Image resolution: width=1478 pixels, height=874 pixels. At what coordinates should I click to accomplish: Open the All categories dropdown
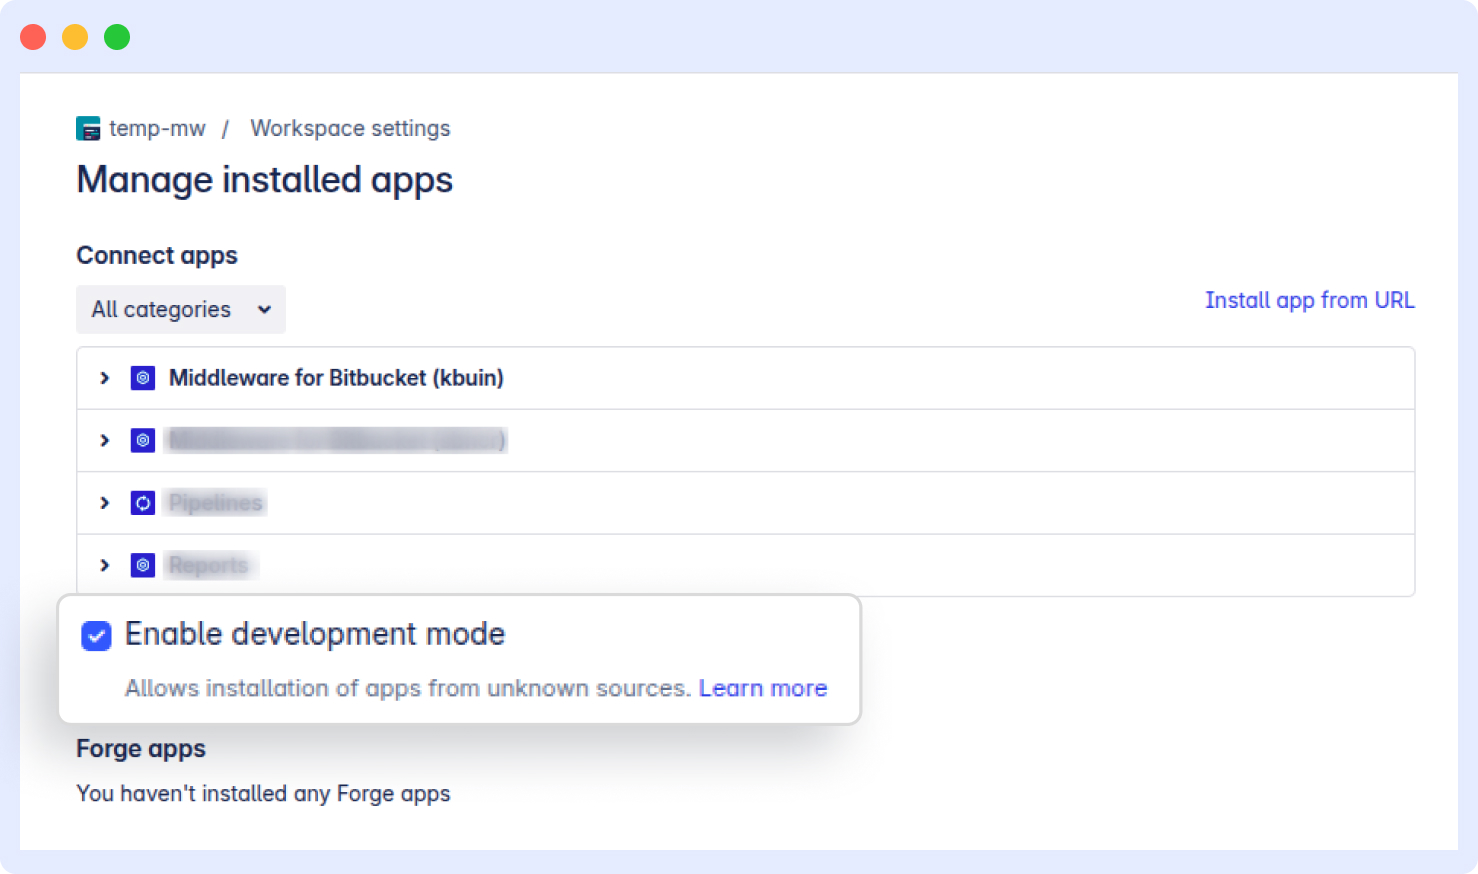[180, 309]
